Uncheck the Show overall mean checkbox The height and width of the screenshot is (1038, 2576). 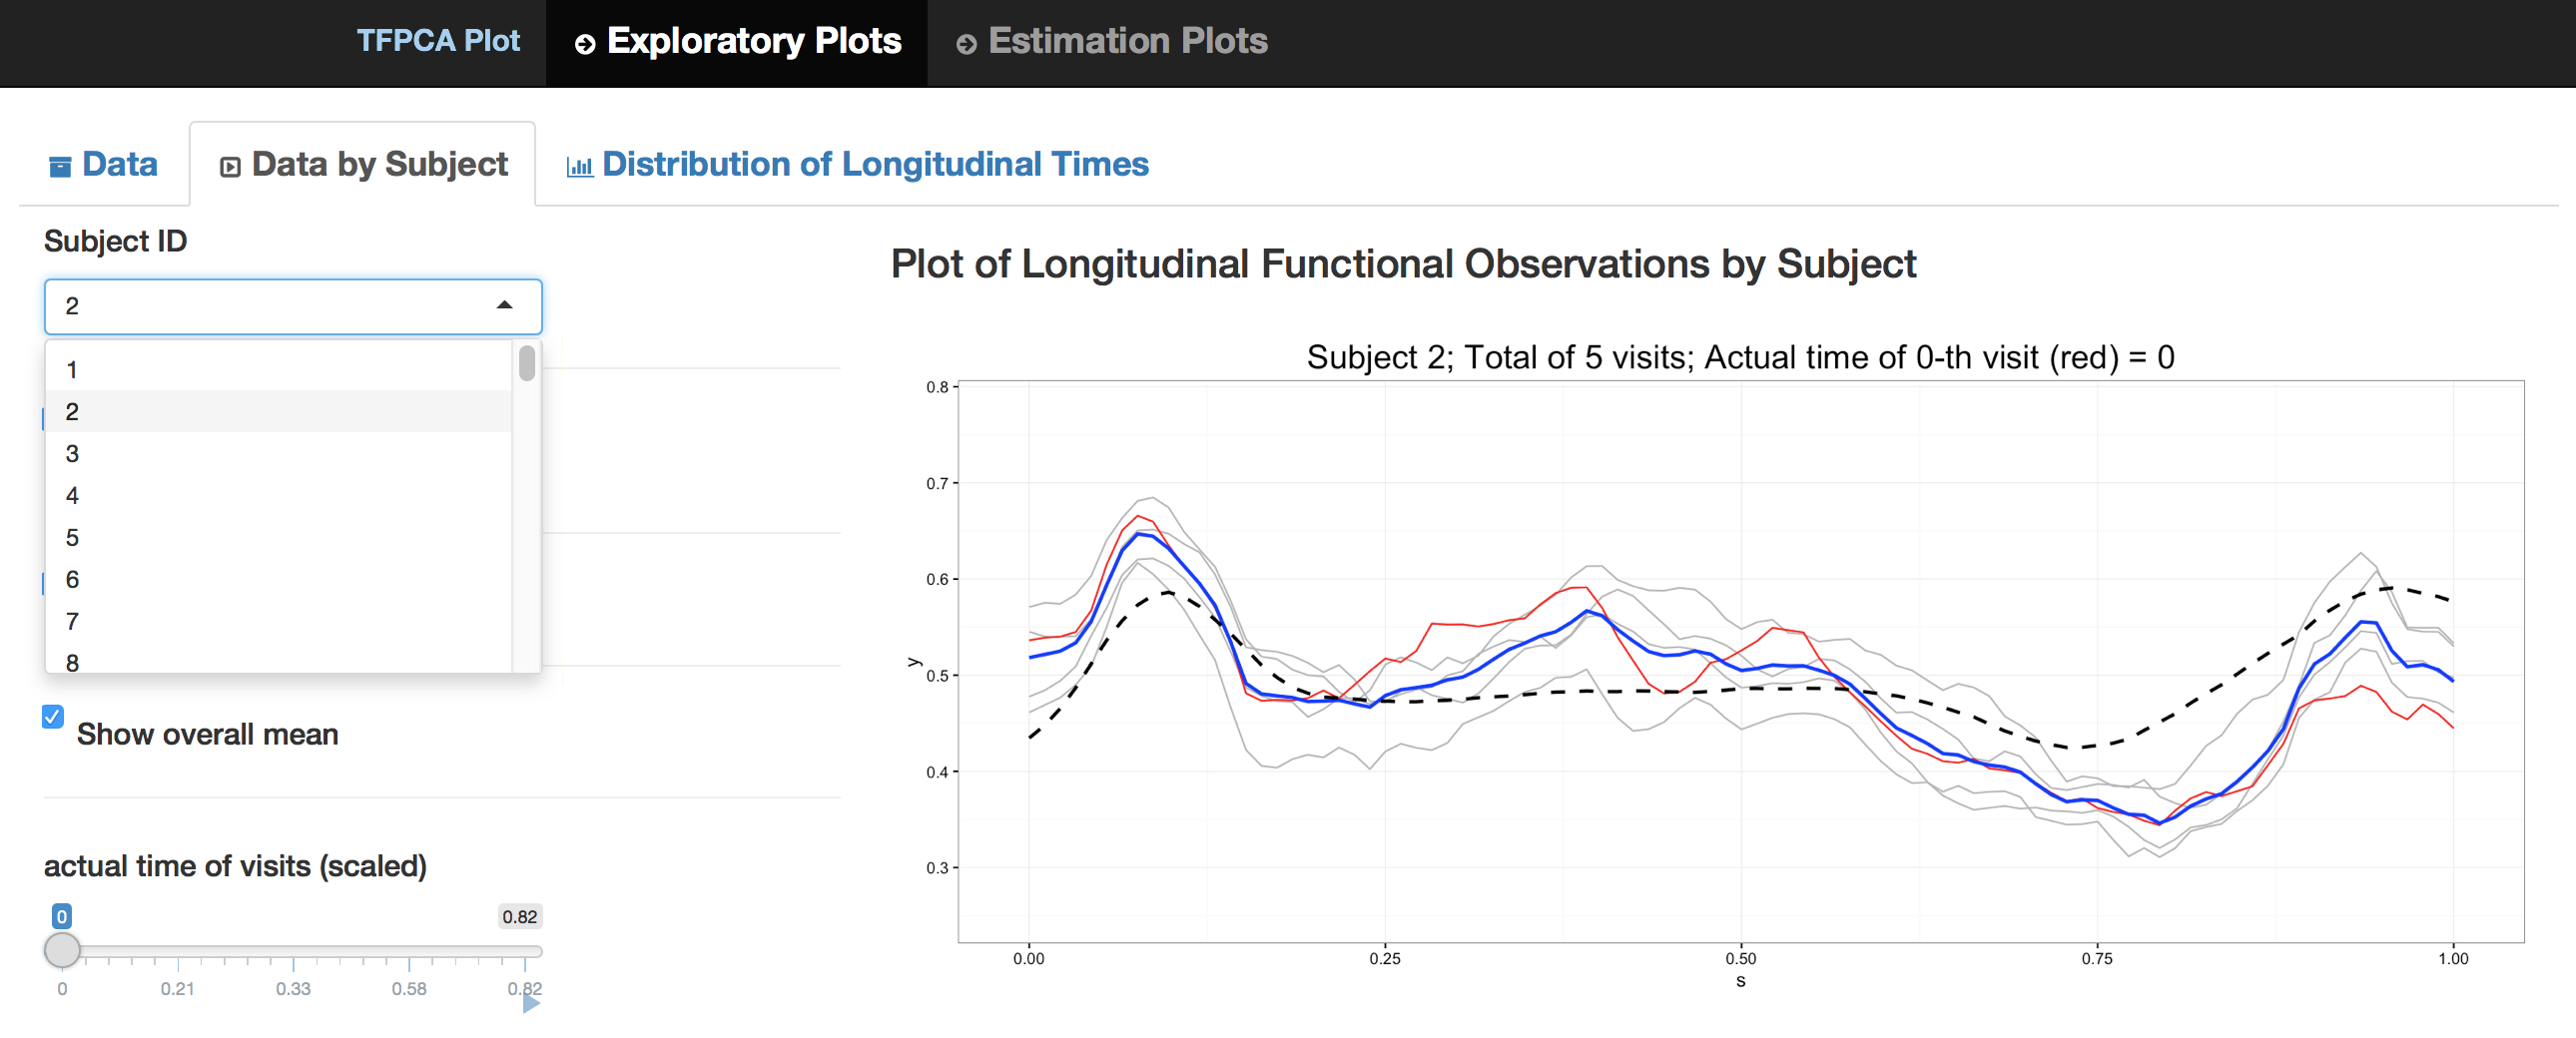(x=53, y=716)
